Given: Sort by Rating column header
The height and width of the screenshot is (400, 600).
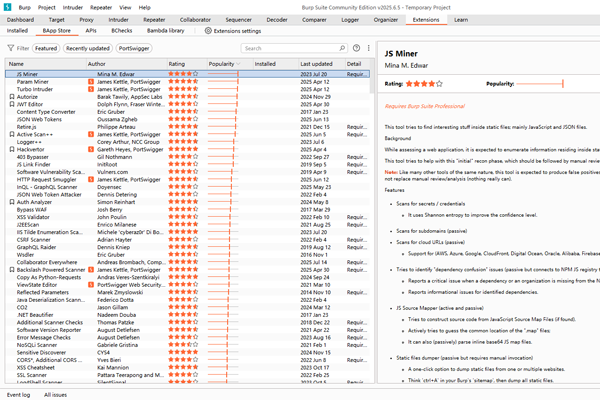Looking at the screenshot, I should (x=187, y=64).
